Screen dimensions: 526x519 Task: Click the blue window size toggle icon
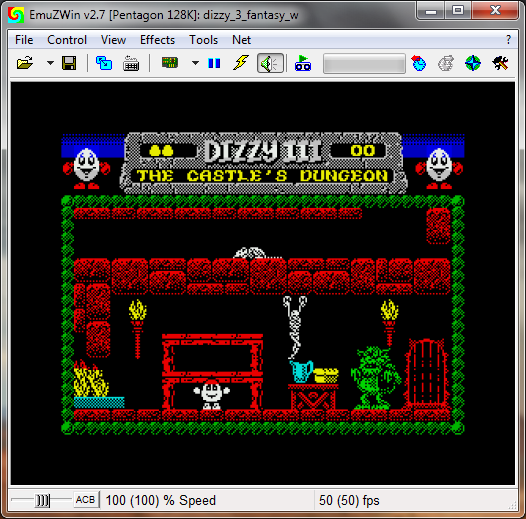click(x=104, y=63)
